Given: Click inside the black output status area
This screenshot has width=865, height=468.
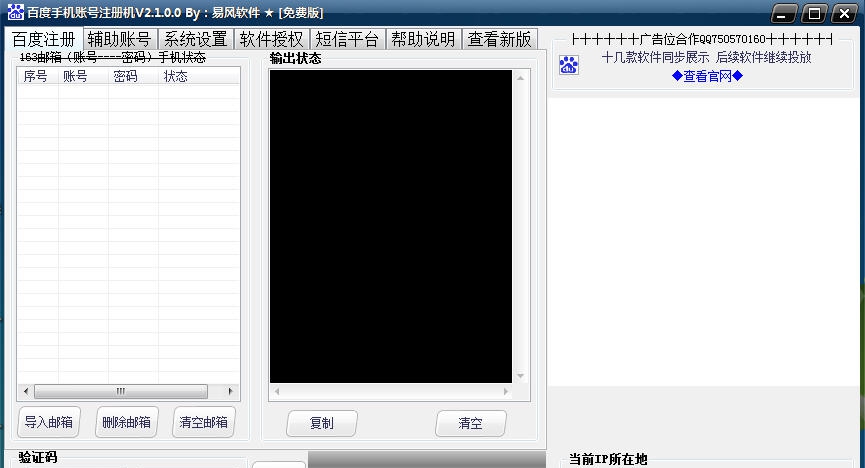Looking at the screenshot, I should tap(391, 226).
